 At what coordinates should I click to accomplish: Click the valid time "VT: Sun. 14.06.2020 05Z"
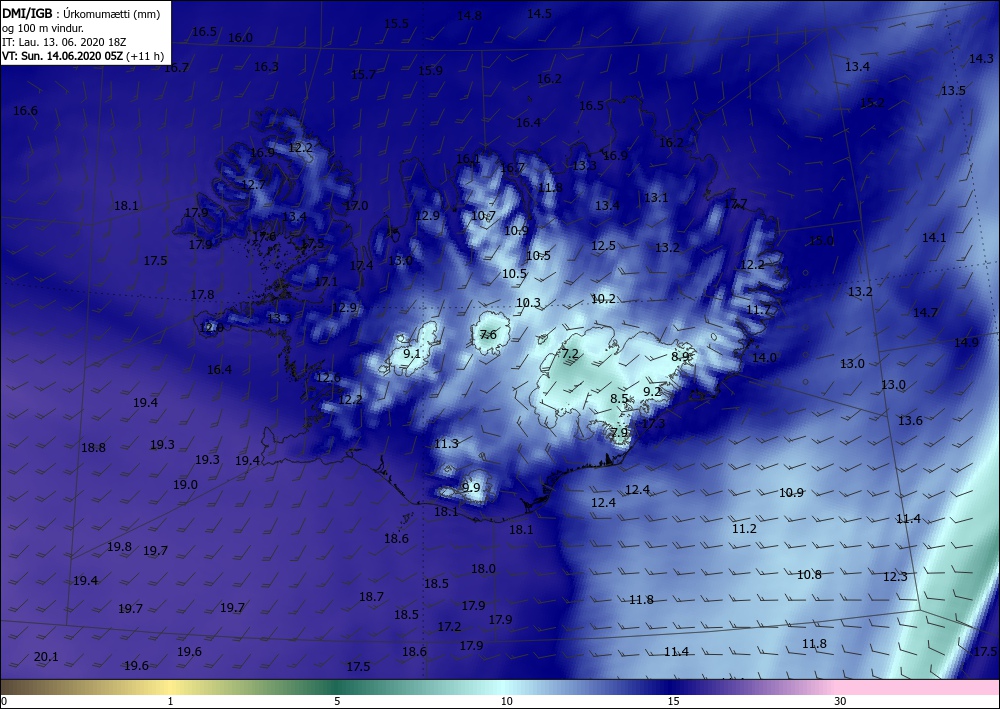(x=62, y=56)
